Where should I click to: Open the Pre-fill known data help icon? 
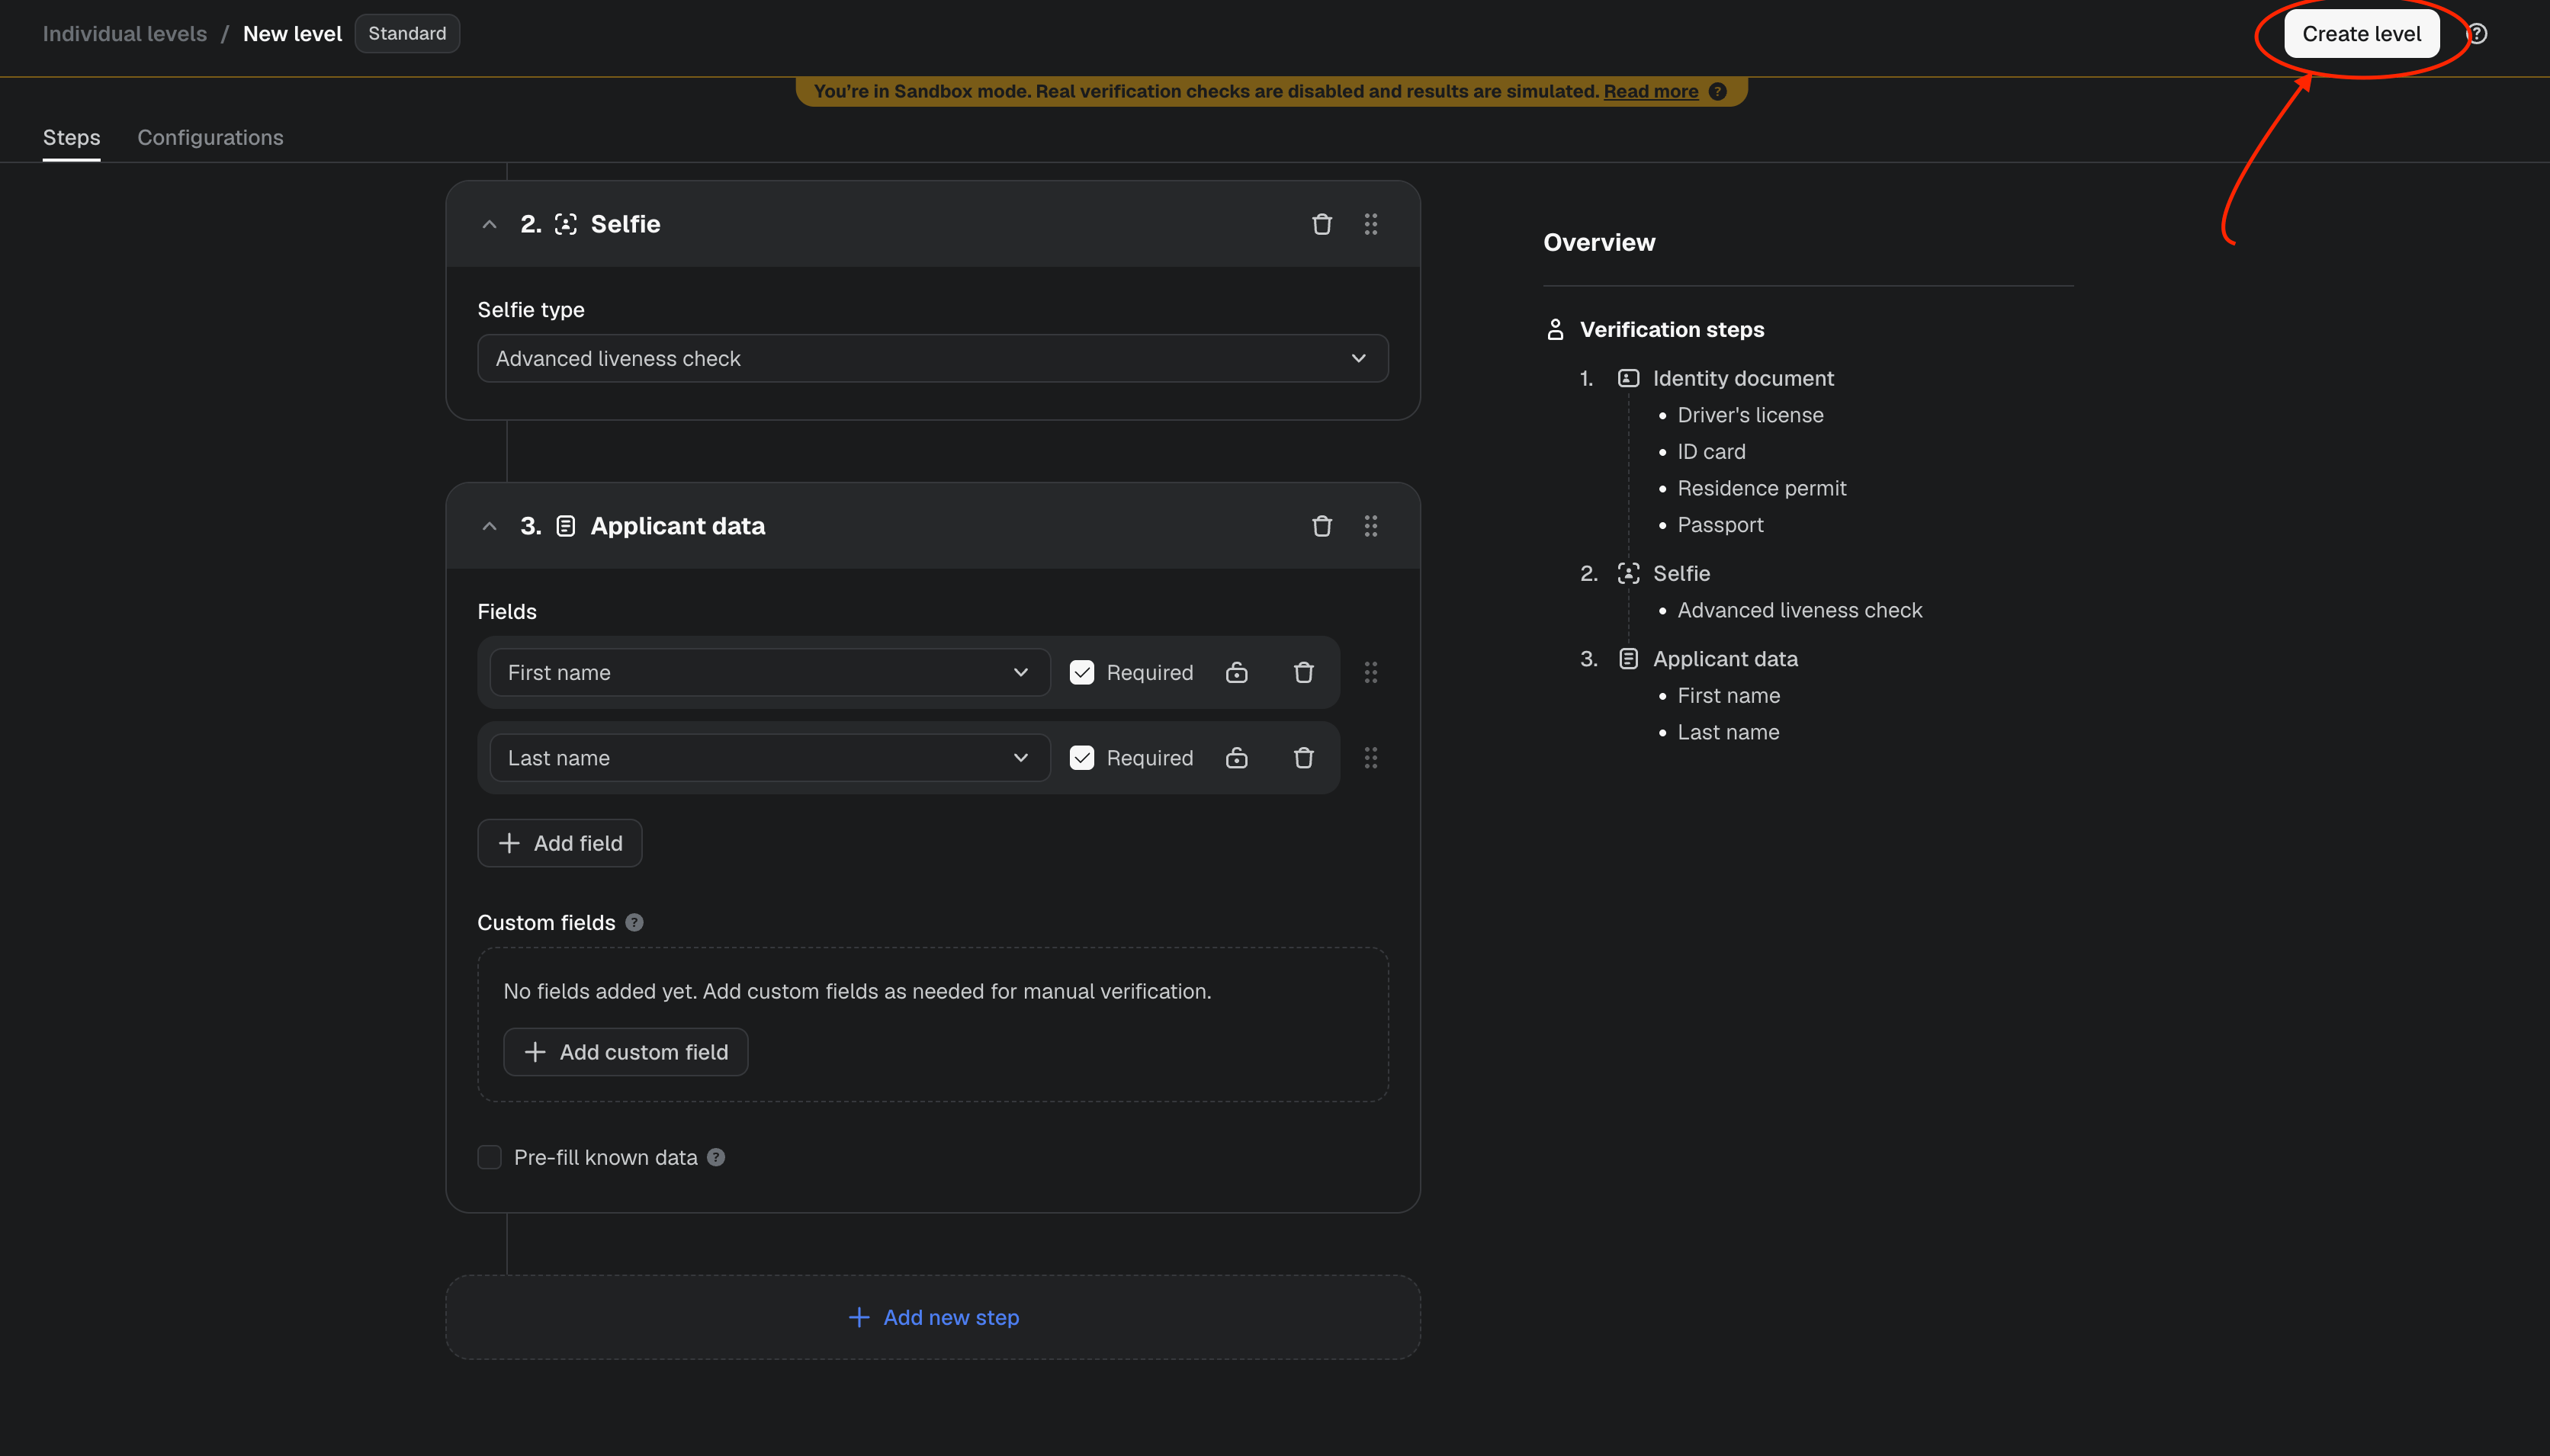click(x=716, y=1157)
